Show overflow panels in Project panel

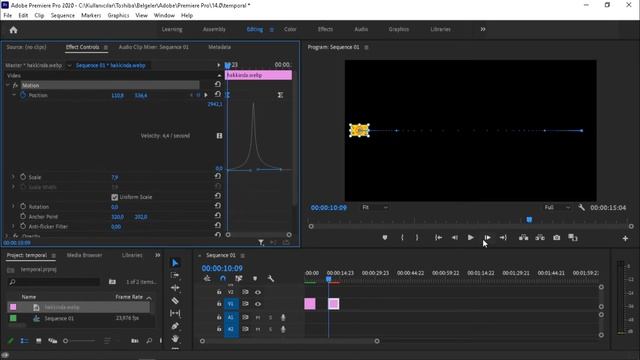[x=158, y=255]
